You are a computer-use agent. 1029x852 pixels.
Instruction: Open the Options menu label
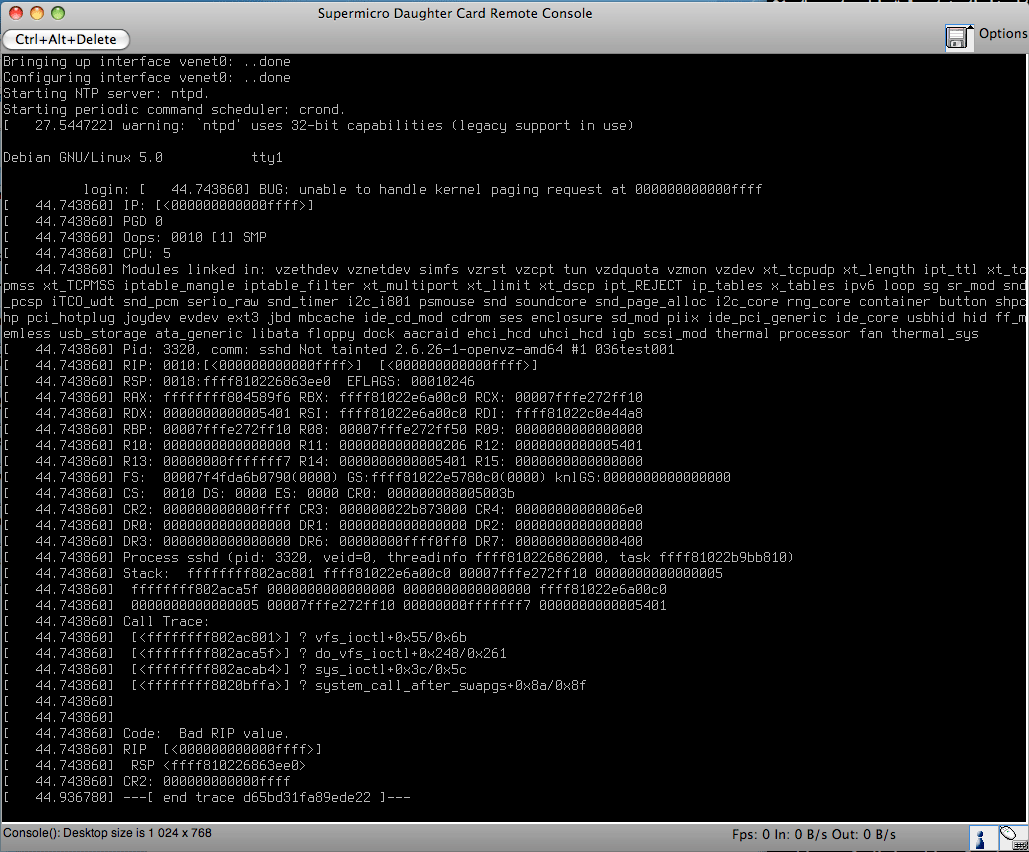(x=1002, y=34)
